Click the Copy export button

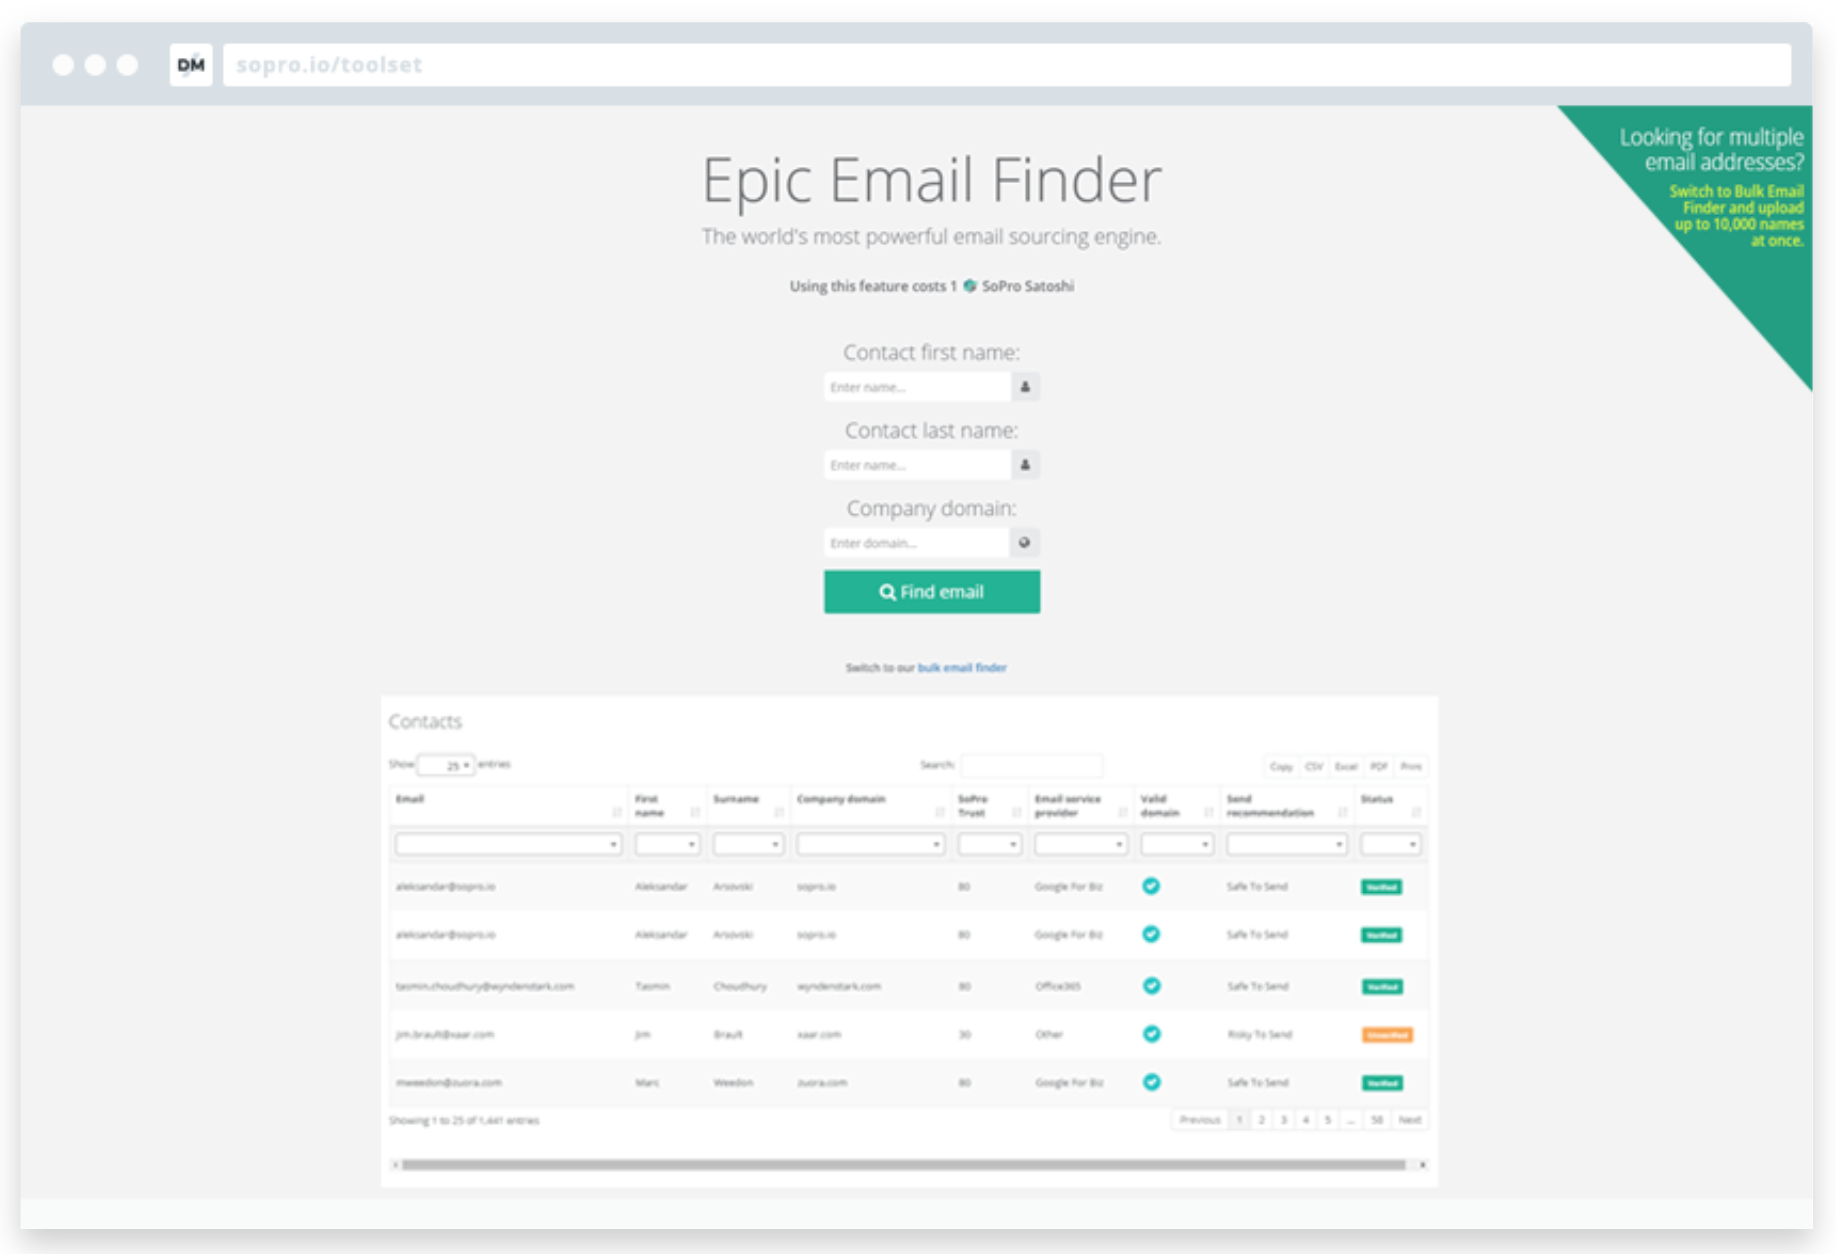(1281, 767)
